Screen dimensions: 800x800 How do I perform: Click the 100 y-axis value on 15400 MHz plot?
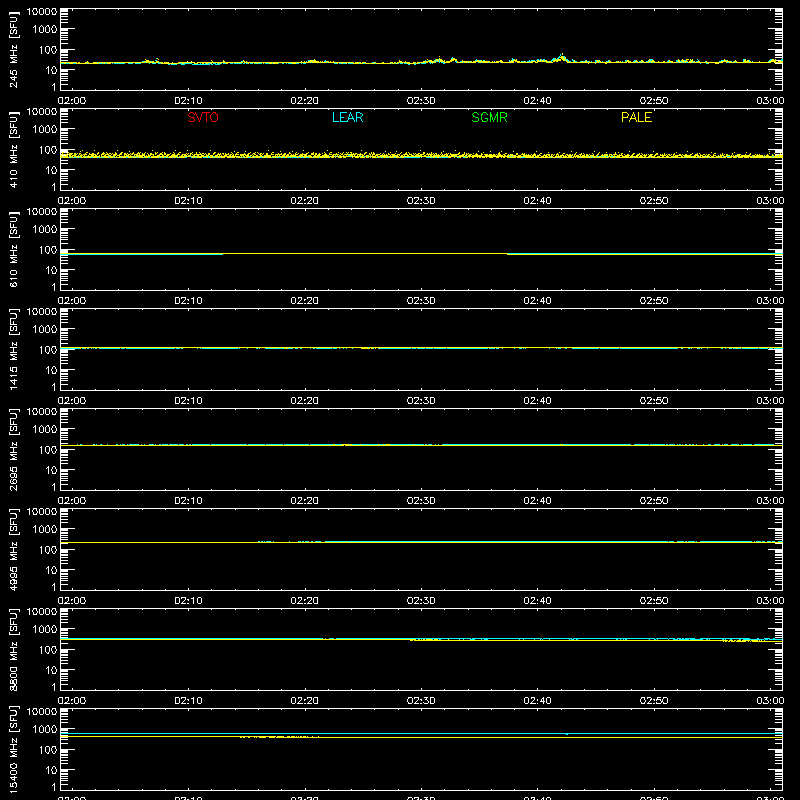48,750
